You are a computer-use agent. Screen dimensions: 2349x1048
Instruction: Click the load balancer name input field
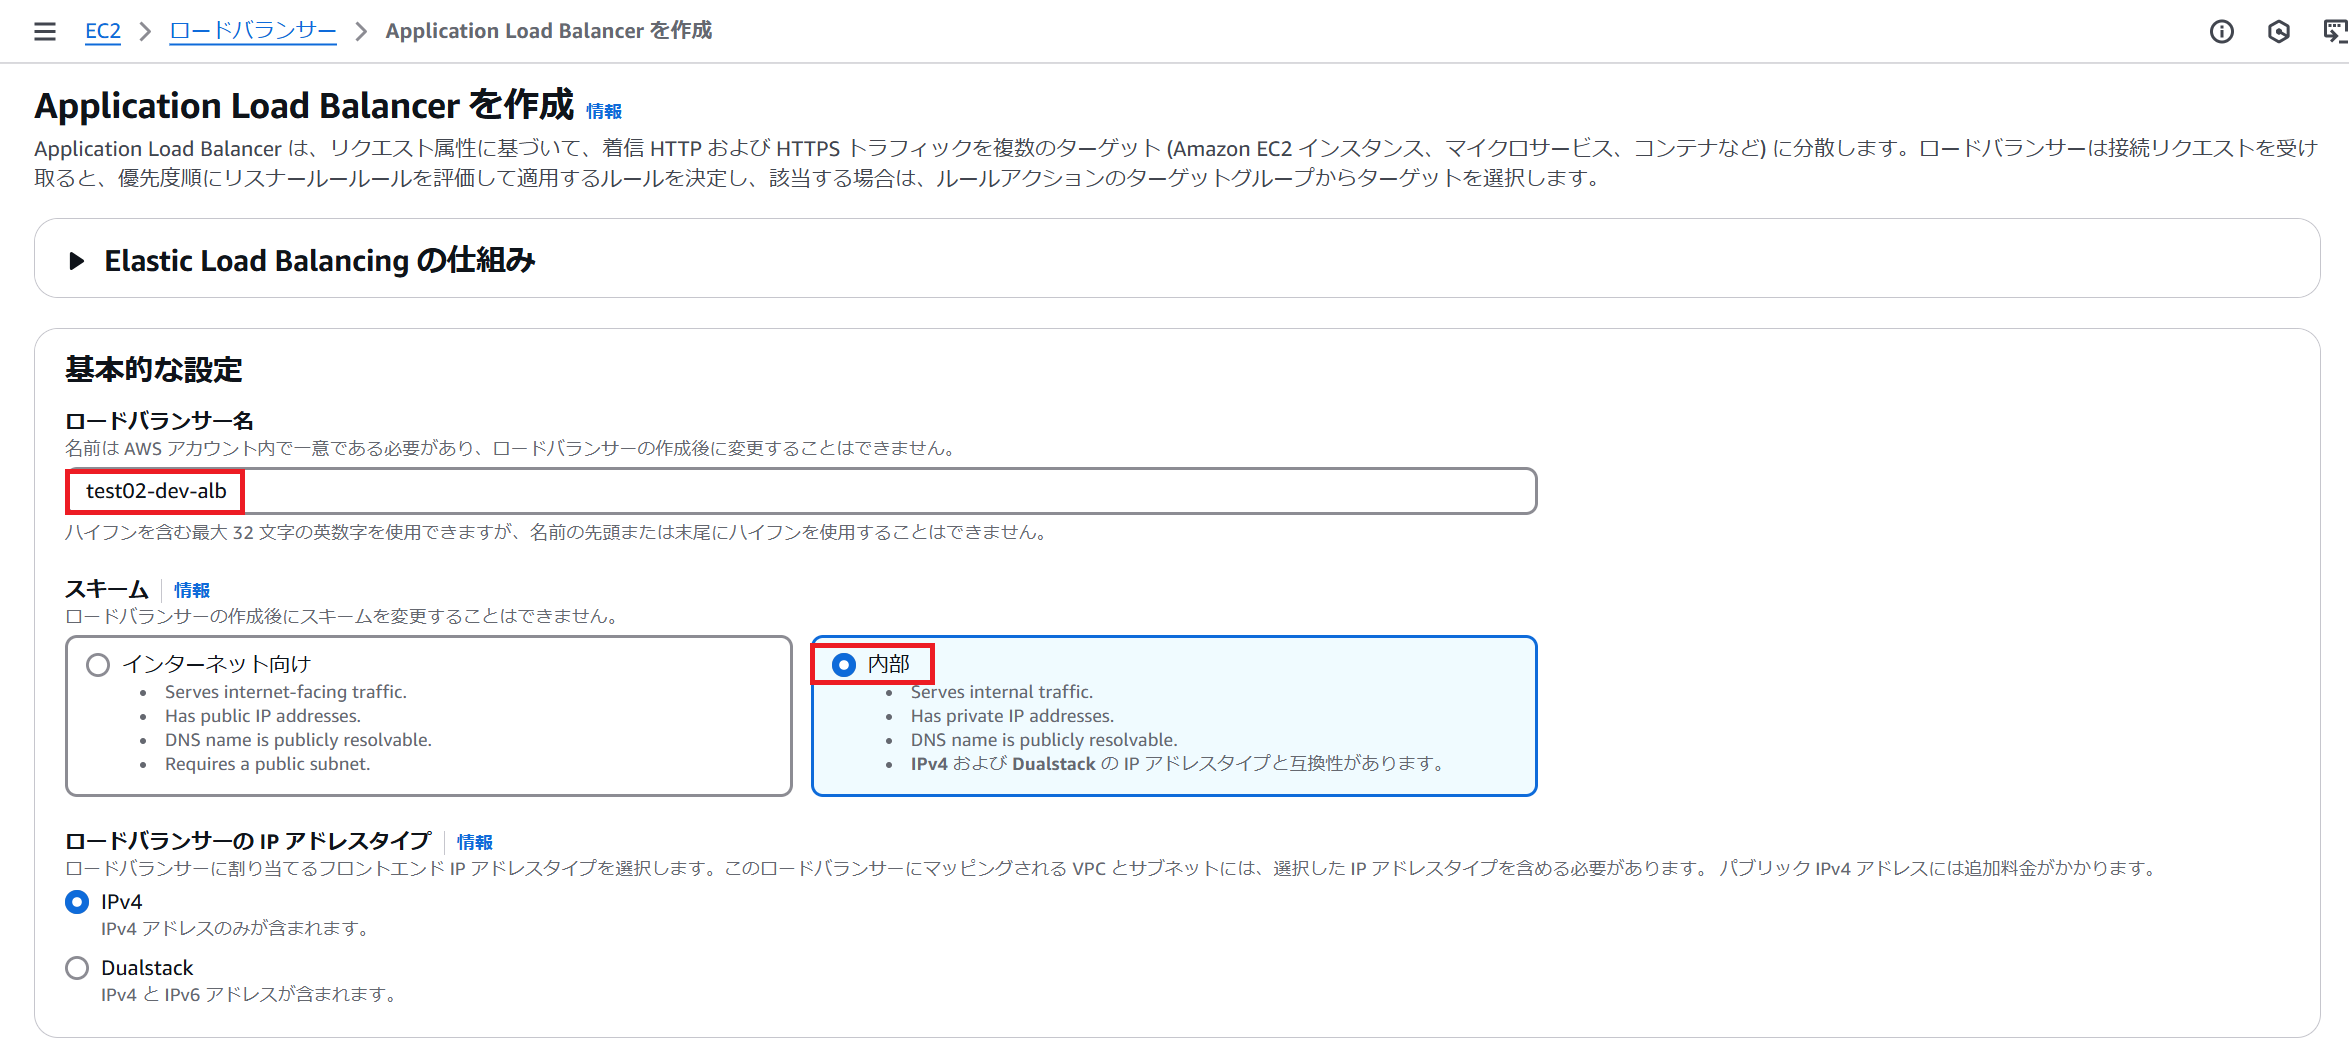pyautogui.click(x=800, y=491)
